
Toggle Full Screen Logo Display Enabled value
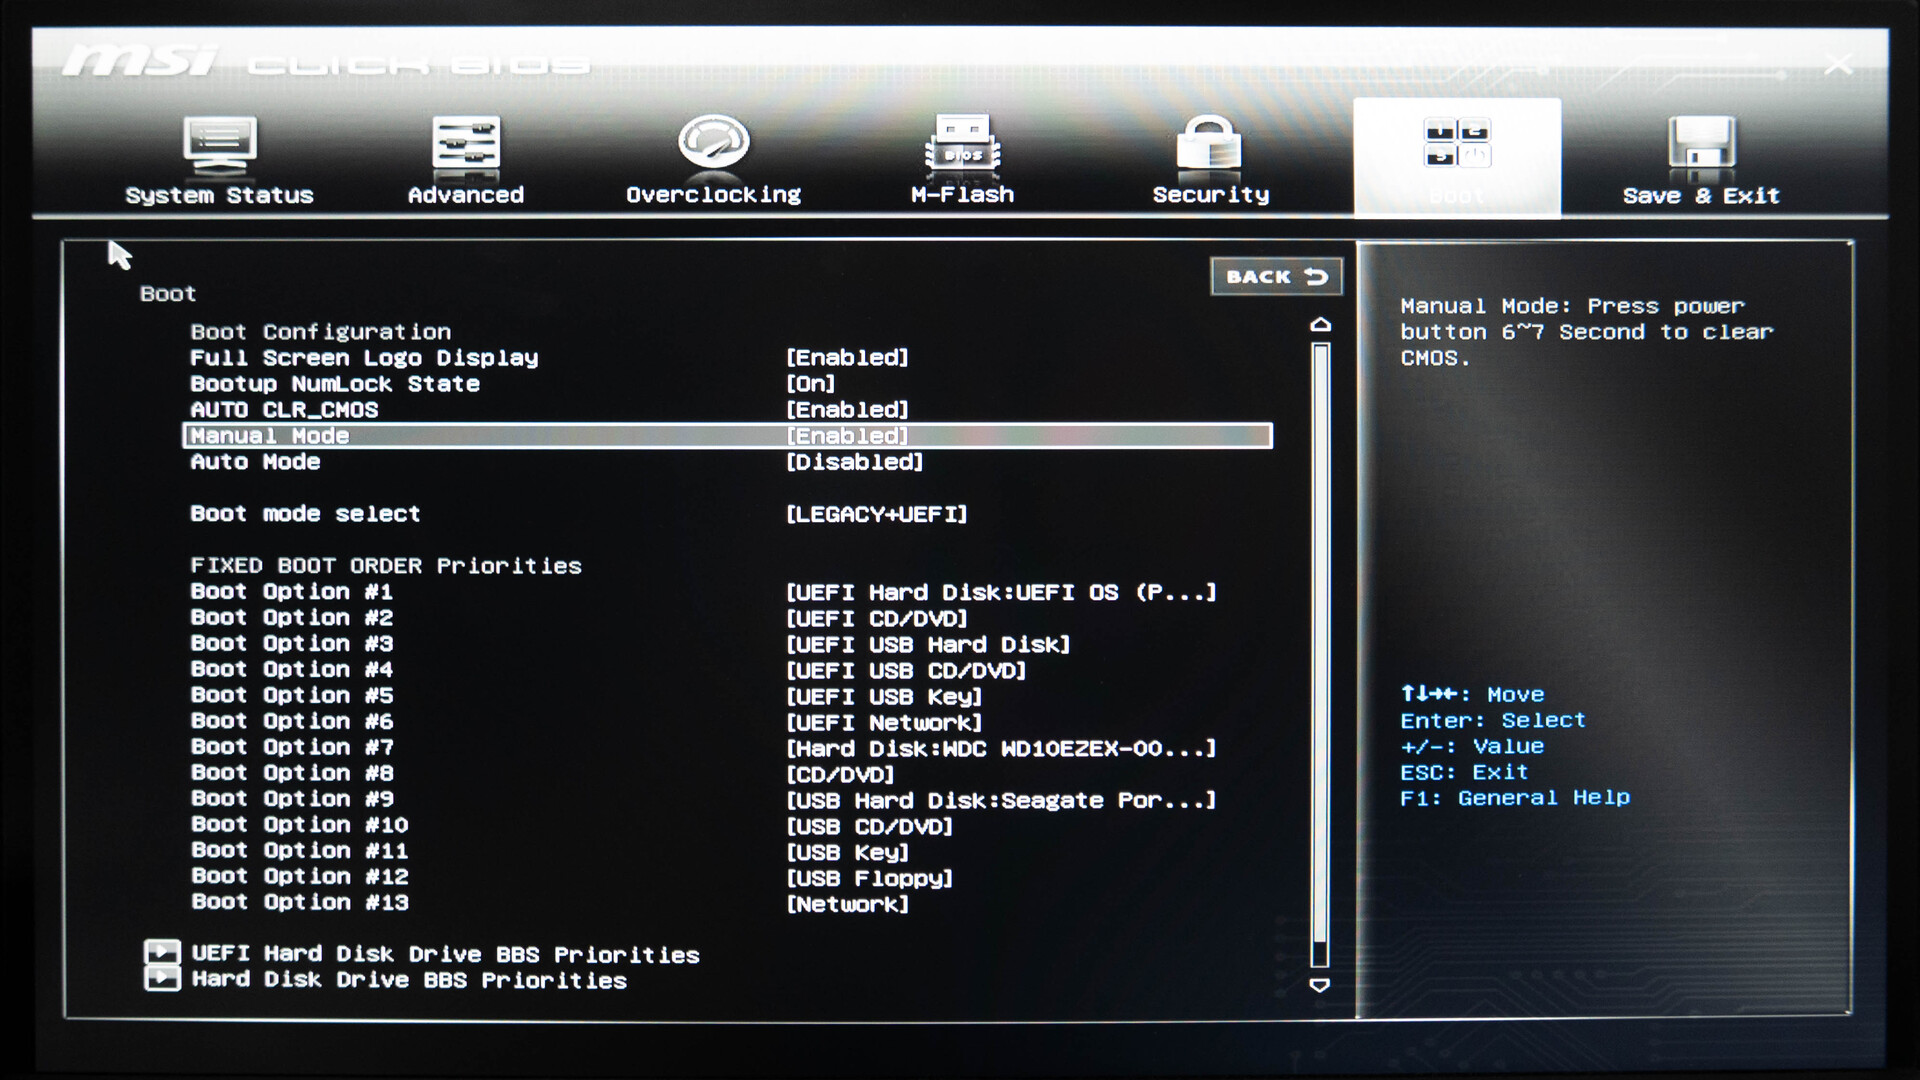(x=847, y=358)
